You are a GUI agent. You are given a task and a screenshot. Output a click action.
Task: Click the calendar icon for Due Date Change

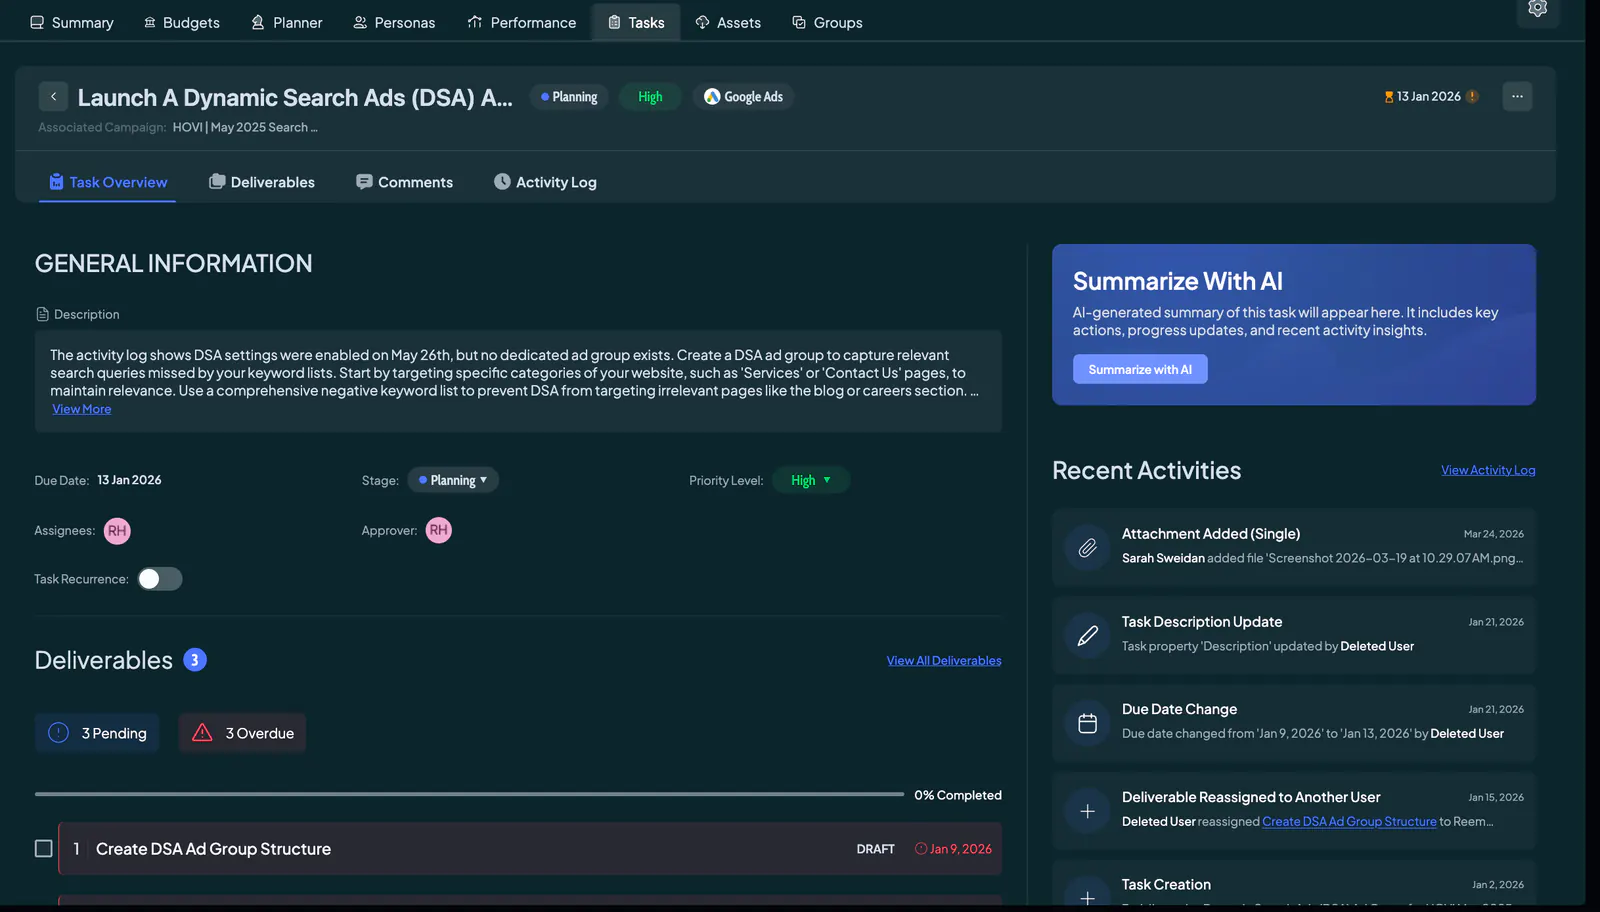click(x=1087, y=723)
